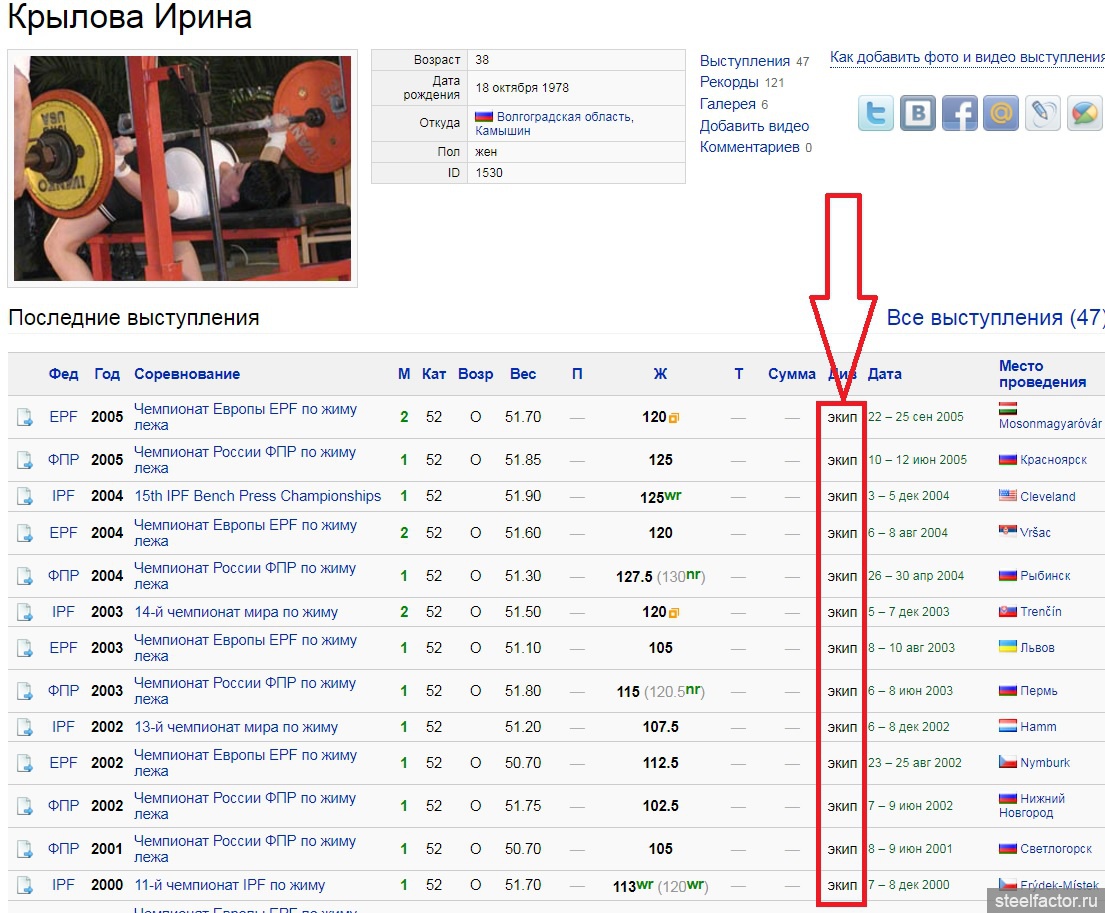Viewport: 1105px width, 913px height.
Task: Click the LiveJournal pencil share icon
Action: [x=1042, y=113]
